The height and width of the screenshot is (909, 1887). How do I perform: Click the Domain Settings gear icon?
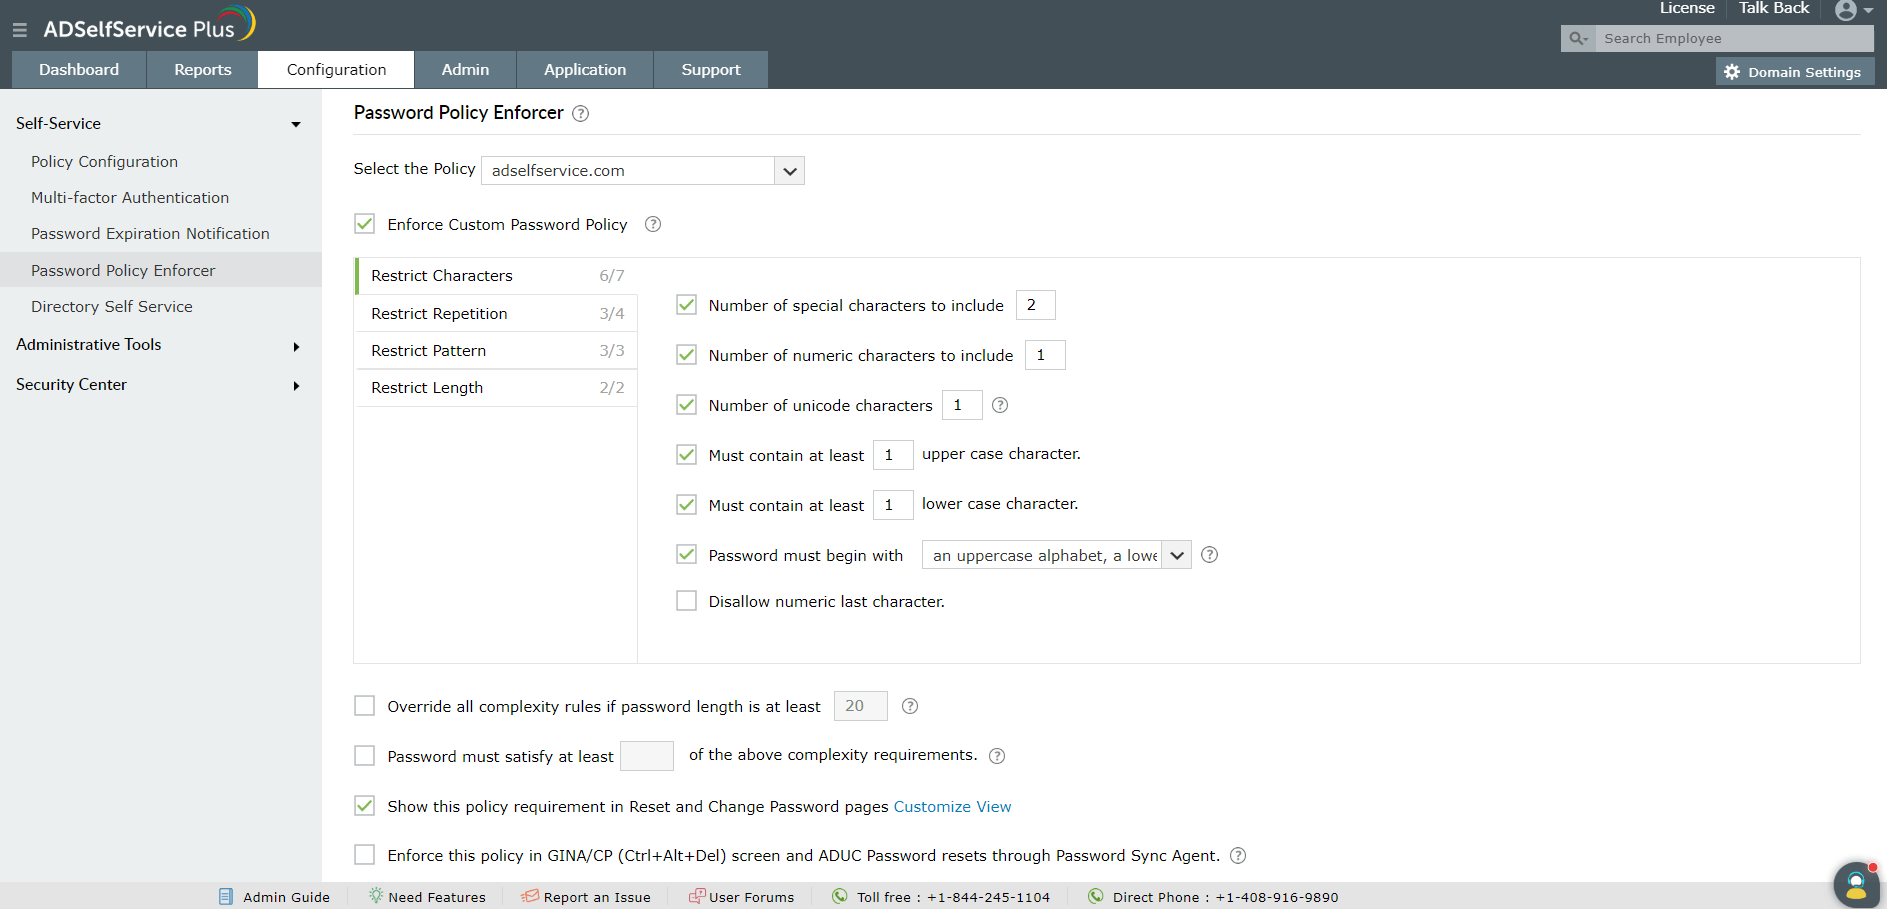[1732, 72]
